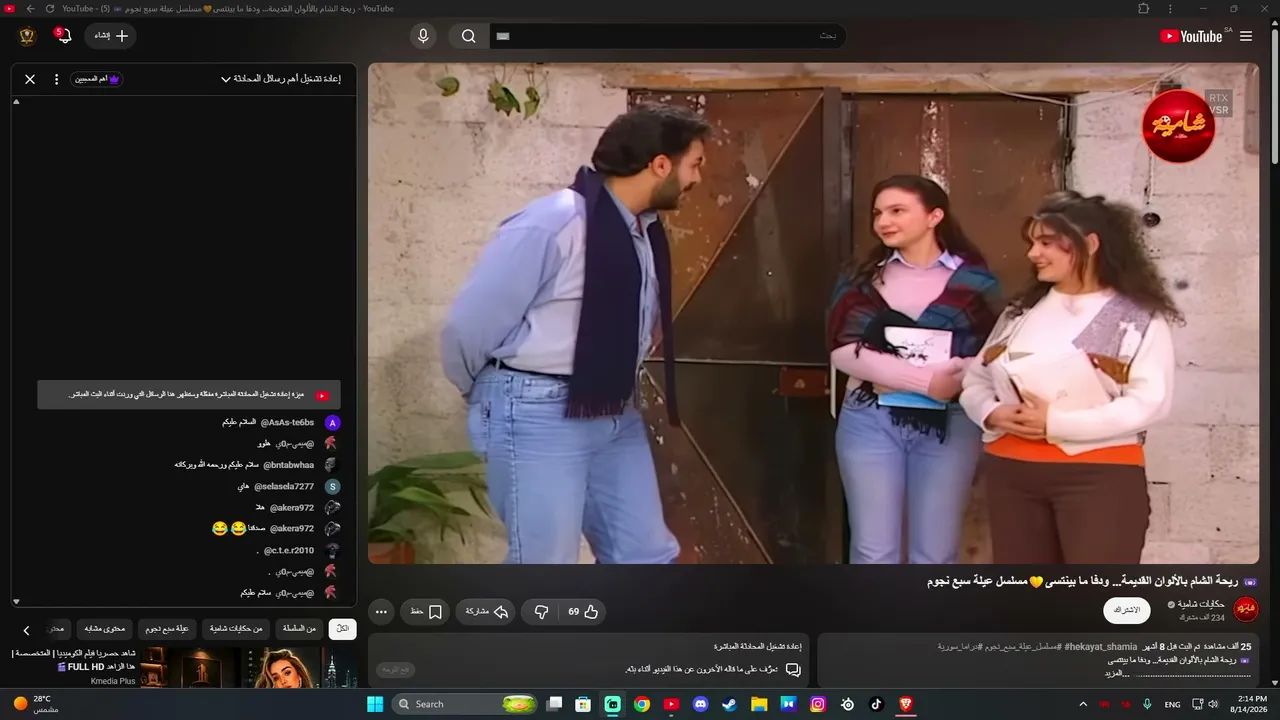Image resolution: width=1280 pixels, height=720 pixels.
Task: Close the live chat replay panel
Action: point(30,79)
